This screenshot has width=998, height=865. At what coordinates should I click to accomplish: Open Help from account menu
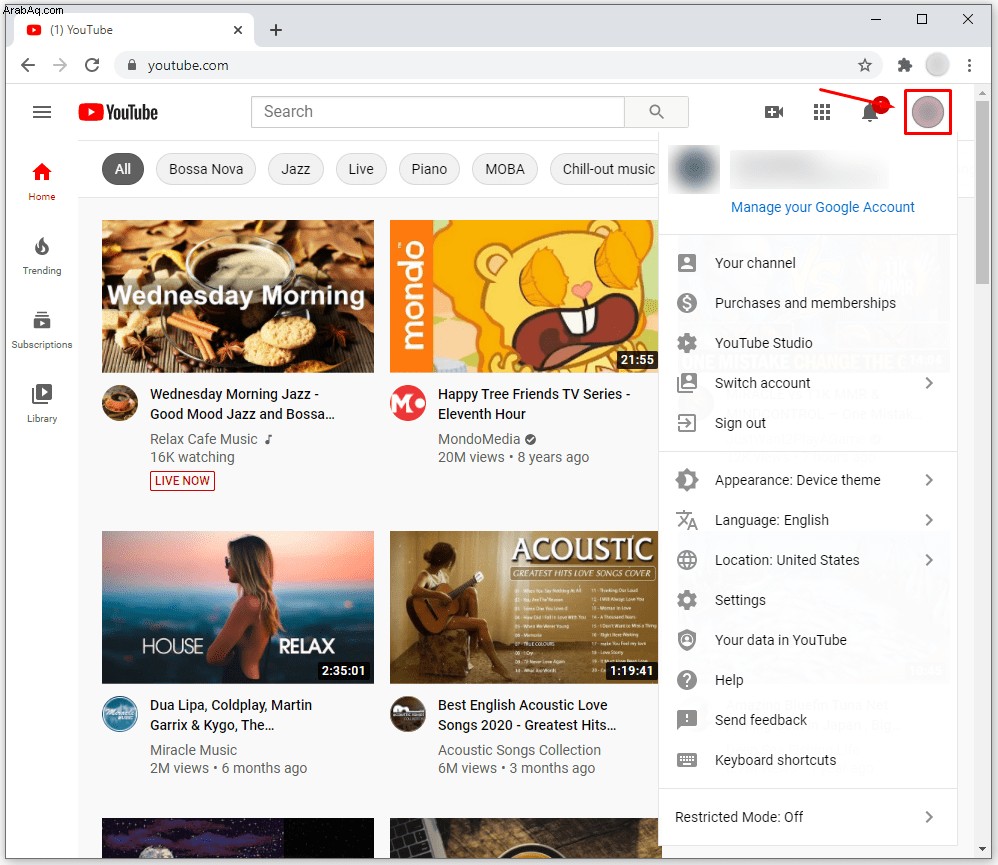click(808, 680)
